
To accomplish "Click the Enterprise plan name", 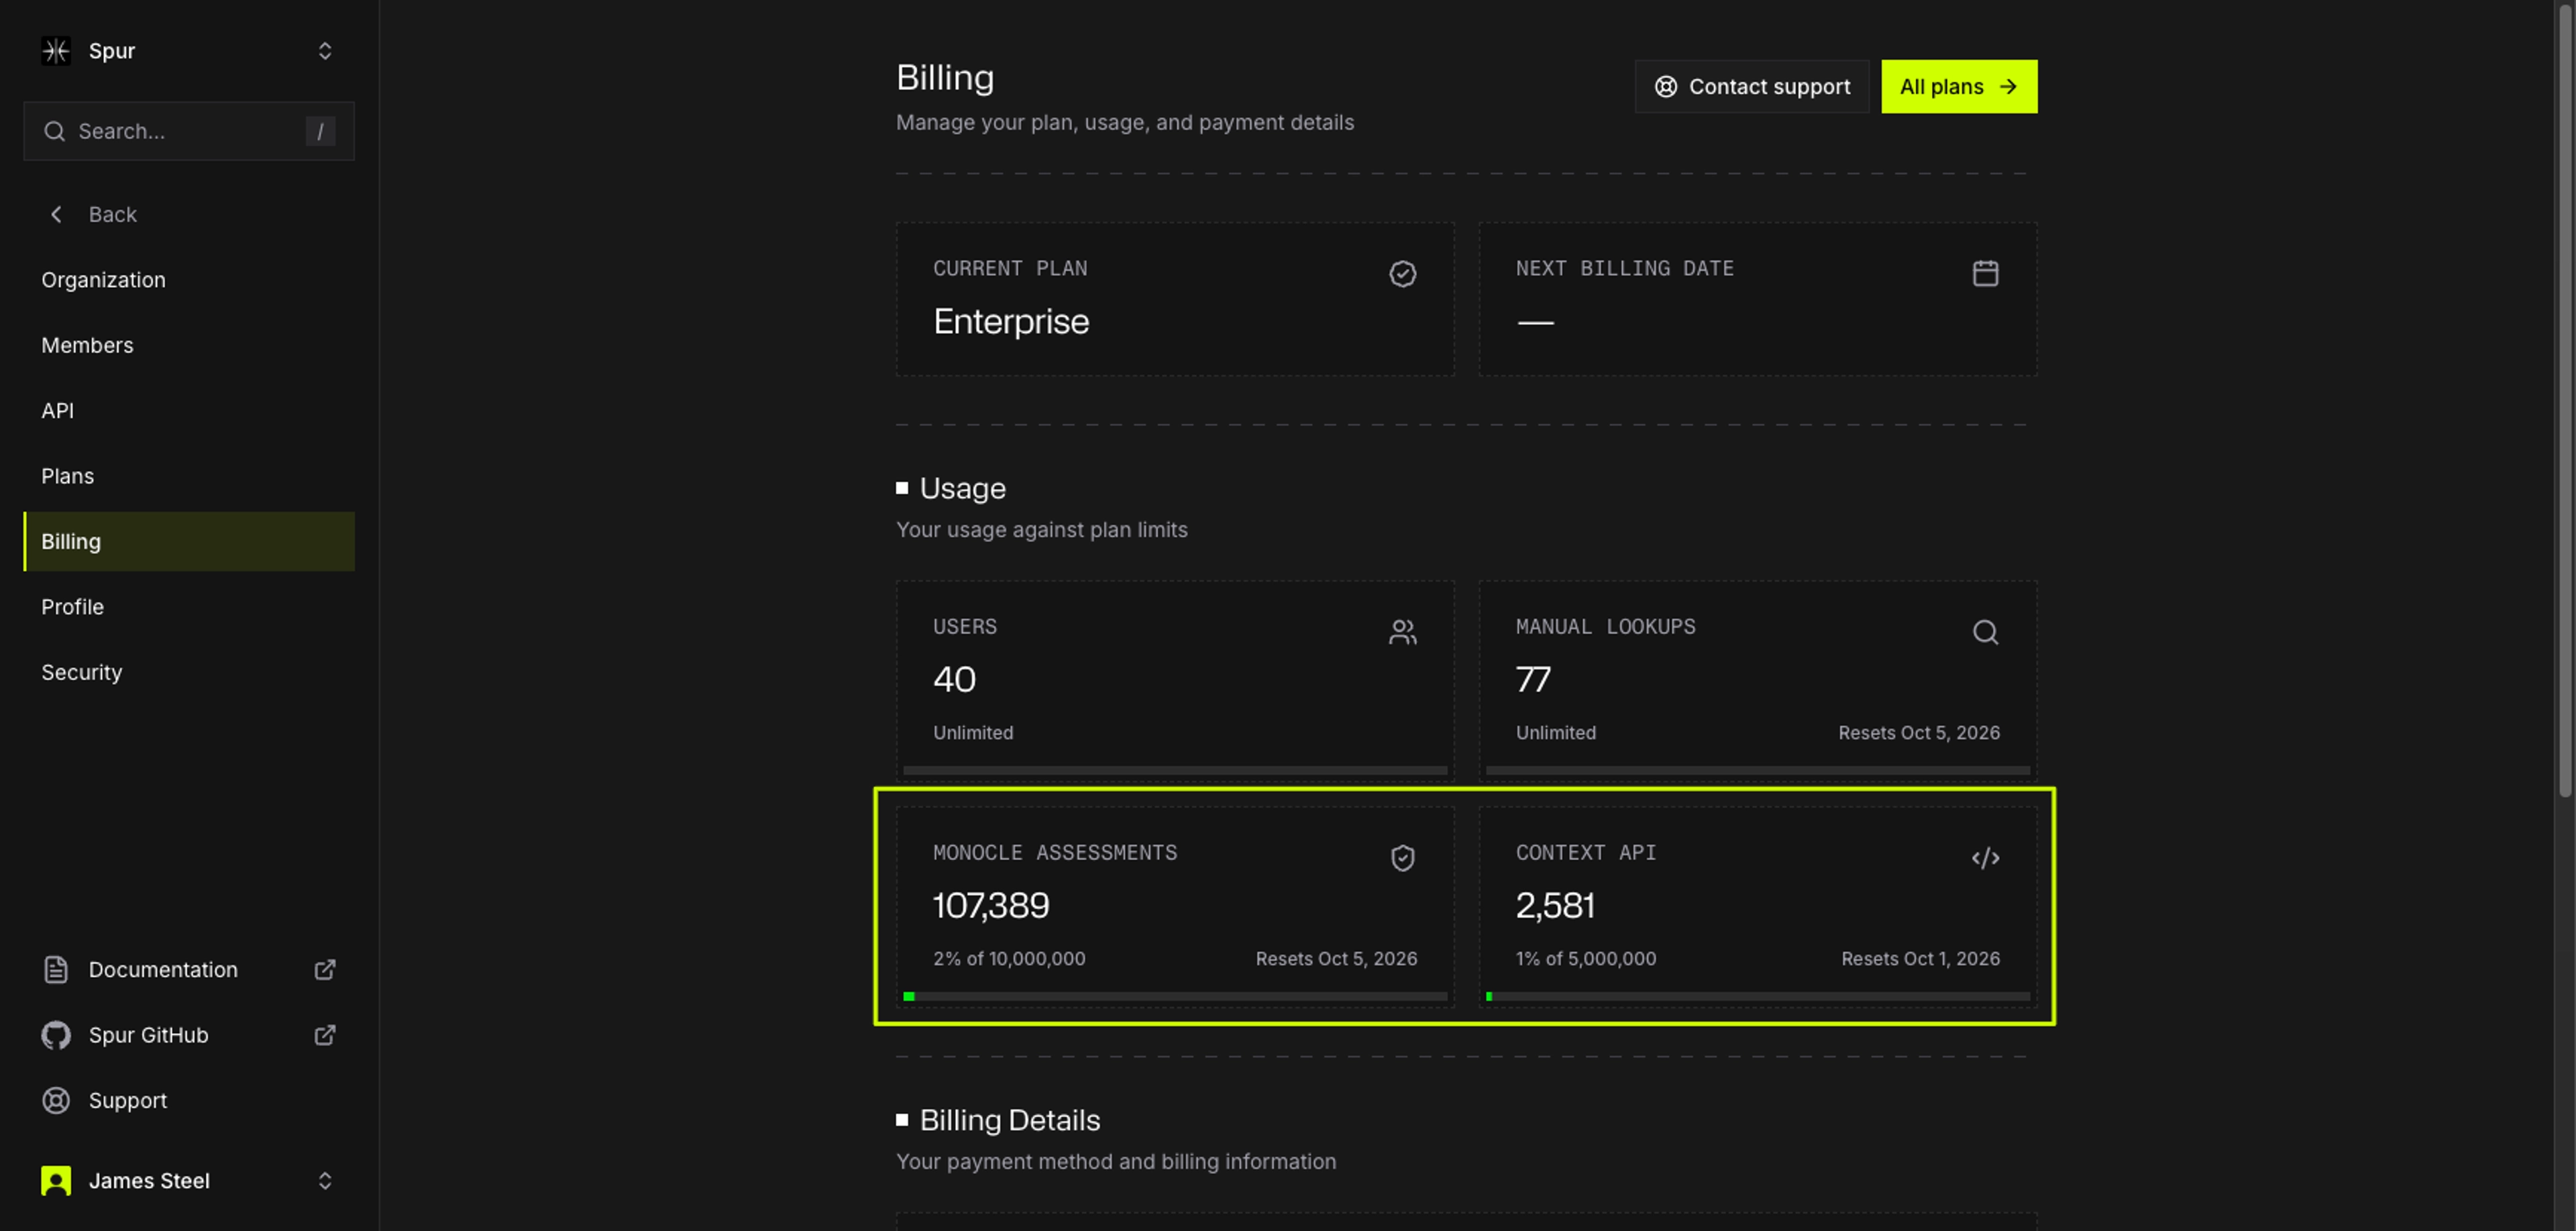I will pos(1010,322).
